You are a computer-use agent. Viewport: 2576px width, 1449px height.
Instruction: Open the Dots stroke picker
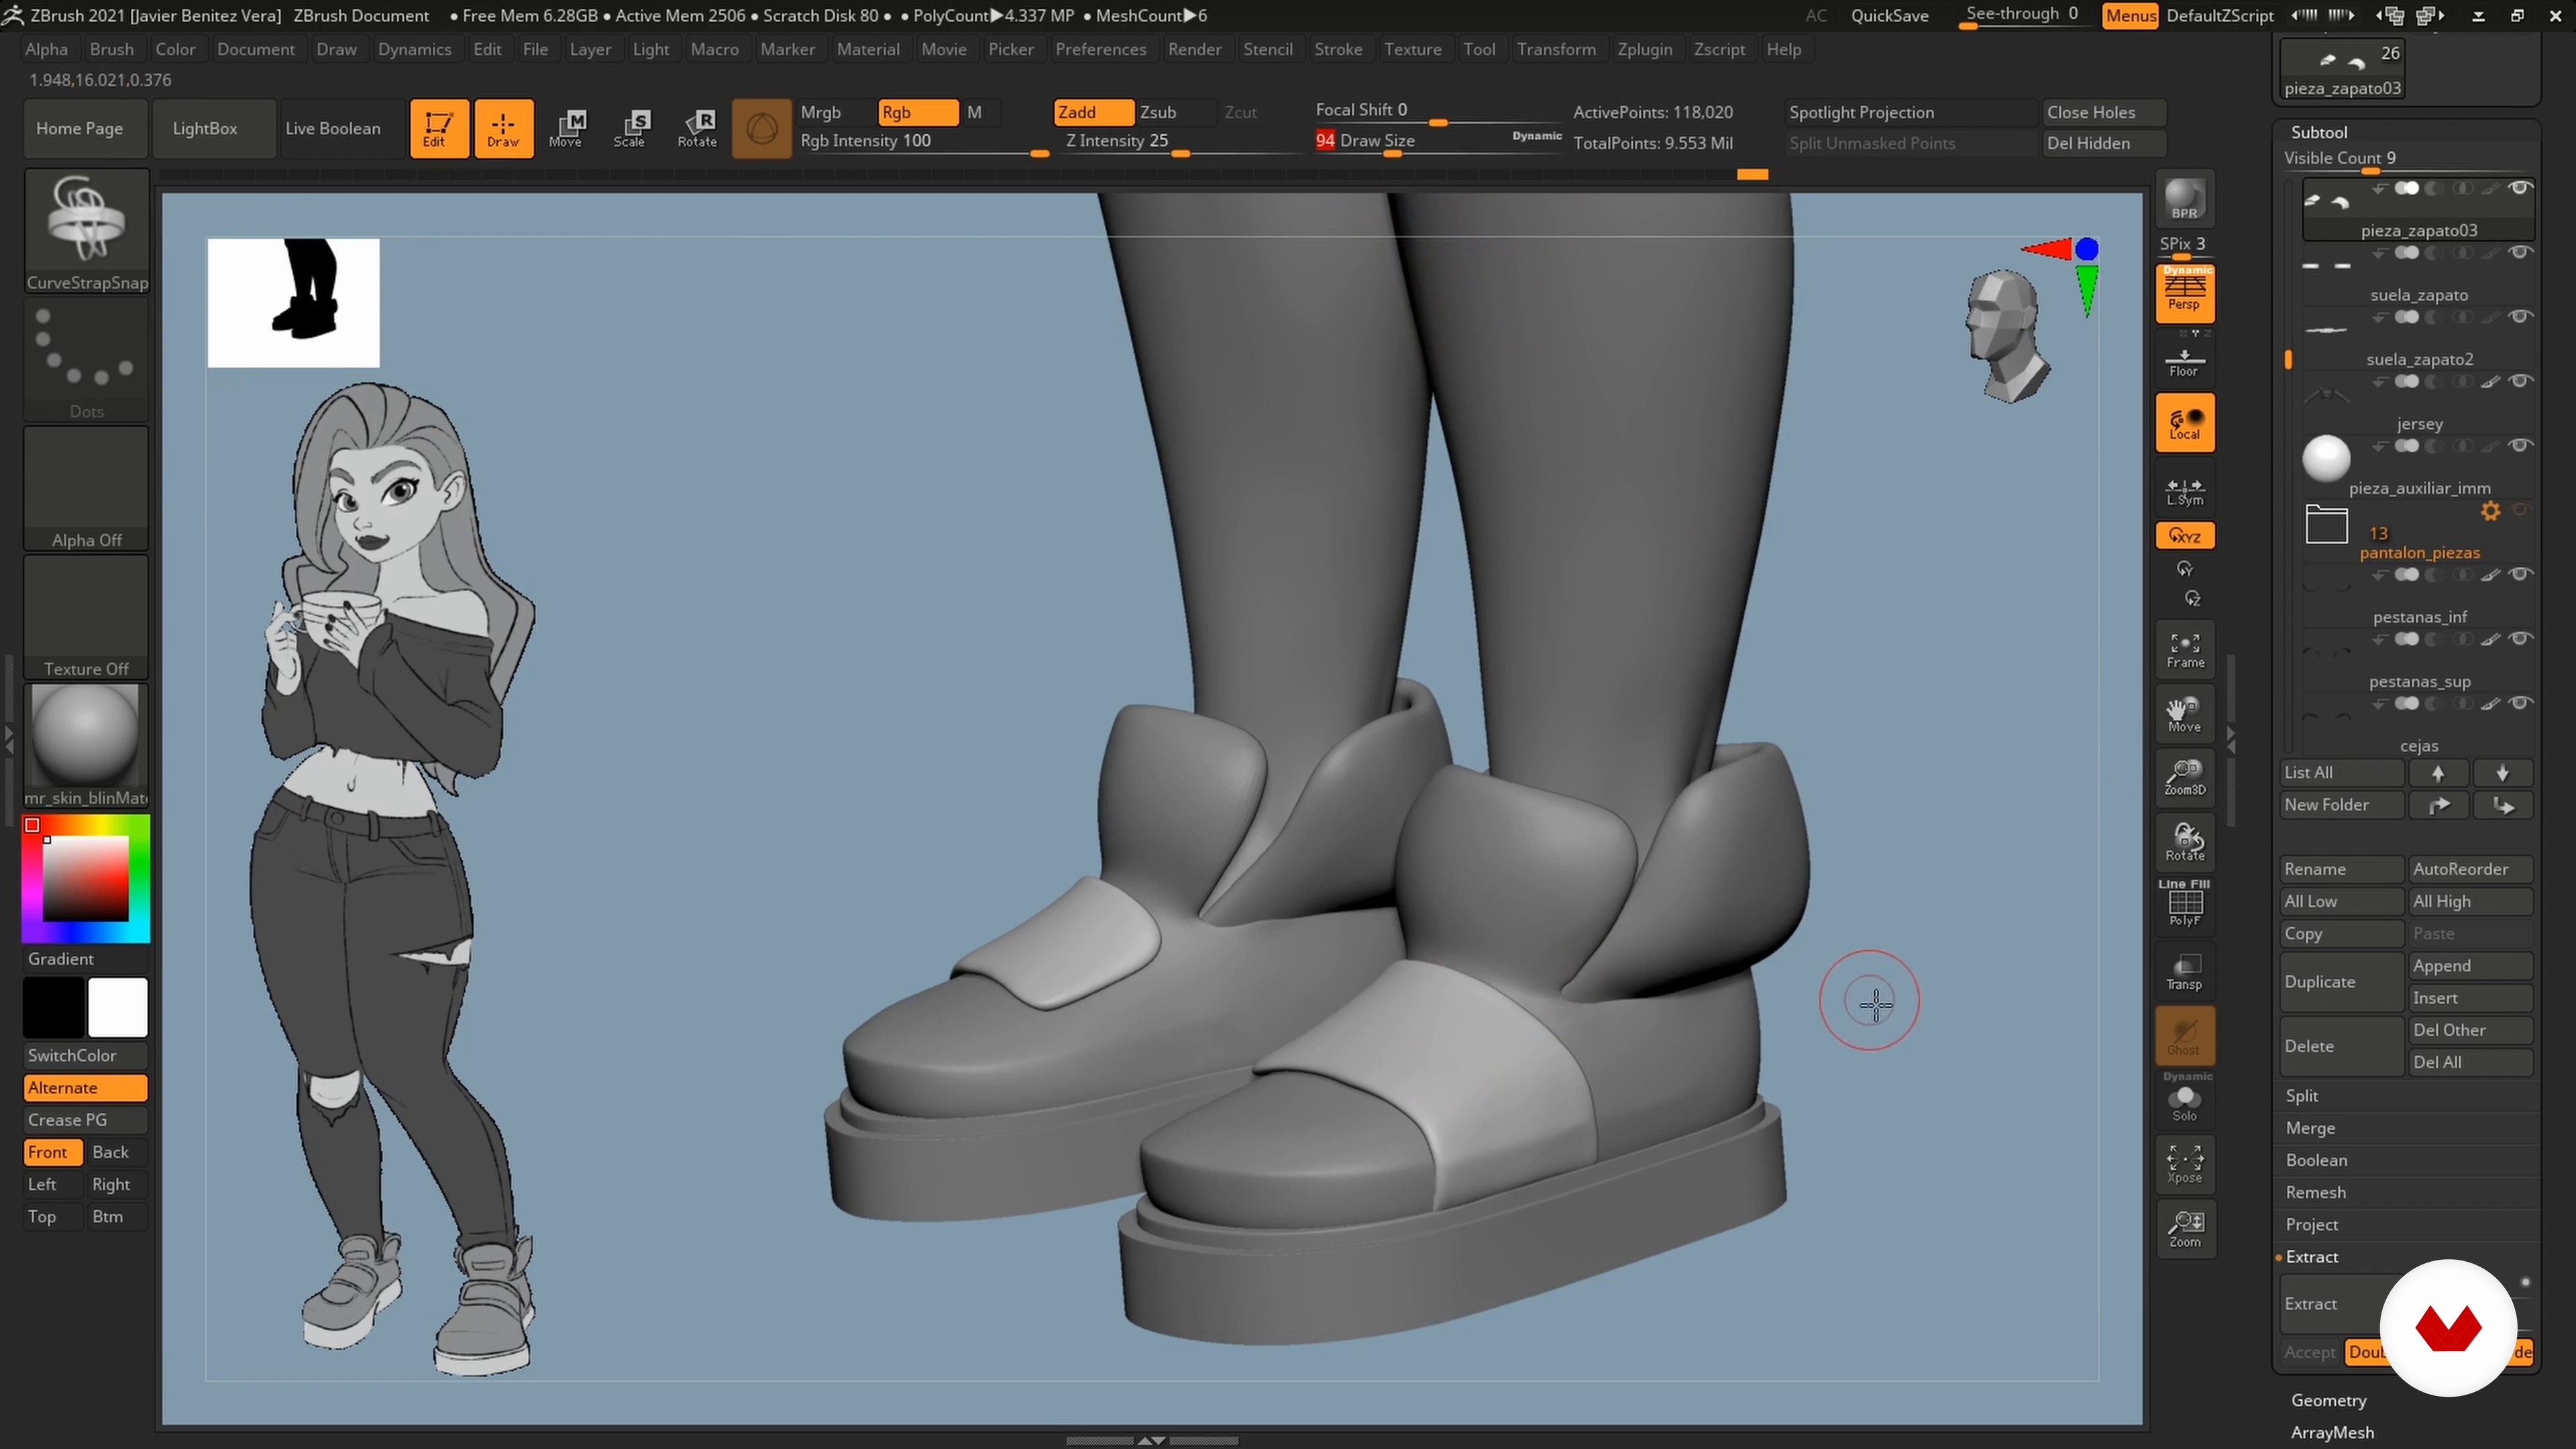86,360
